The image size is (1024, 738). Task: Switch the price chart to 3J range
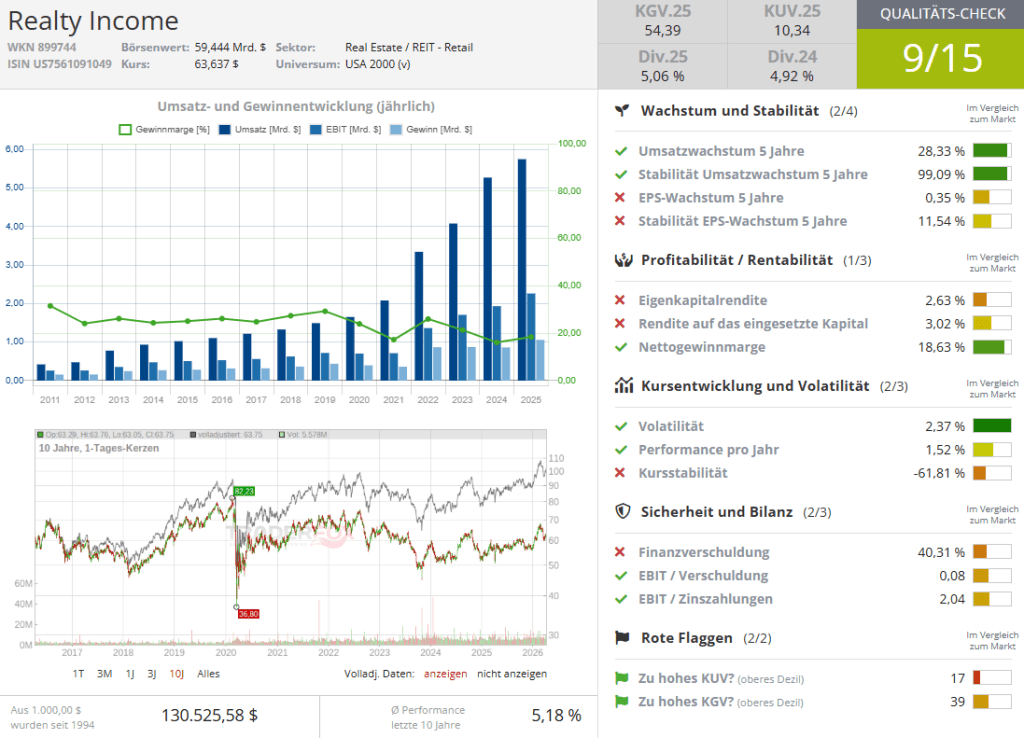152,674
